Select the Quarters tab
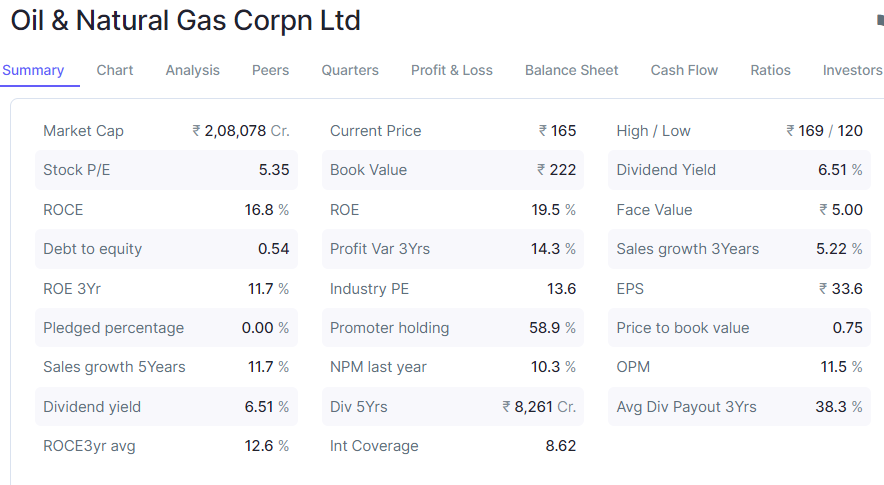 (x=350, y=70)
